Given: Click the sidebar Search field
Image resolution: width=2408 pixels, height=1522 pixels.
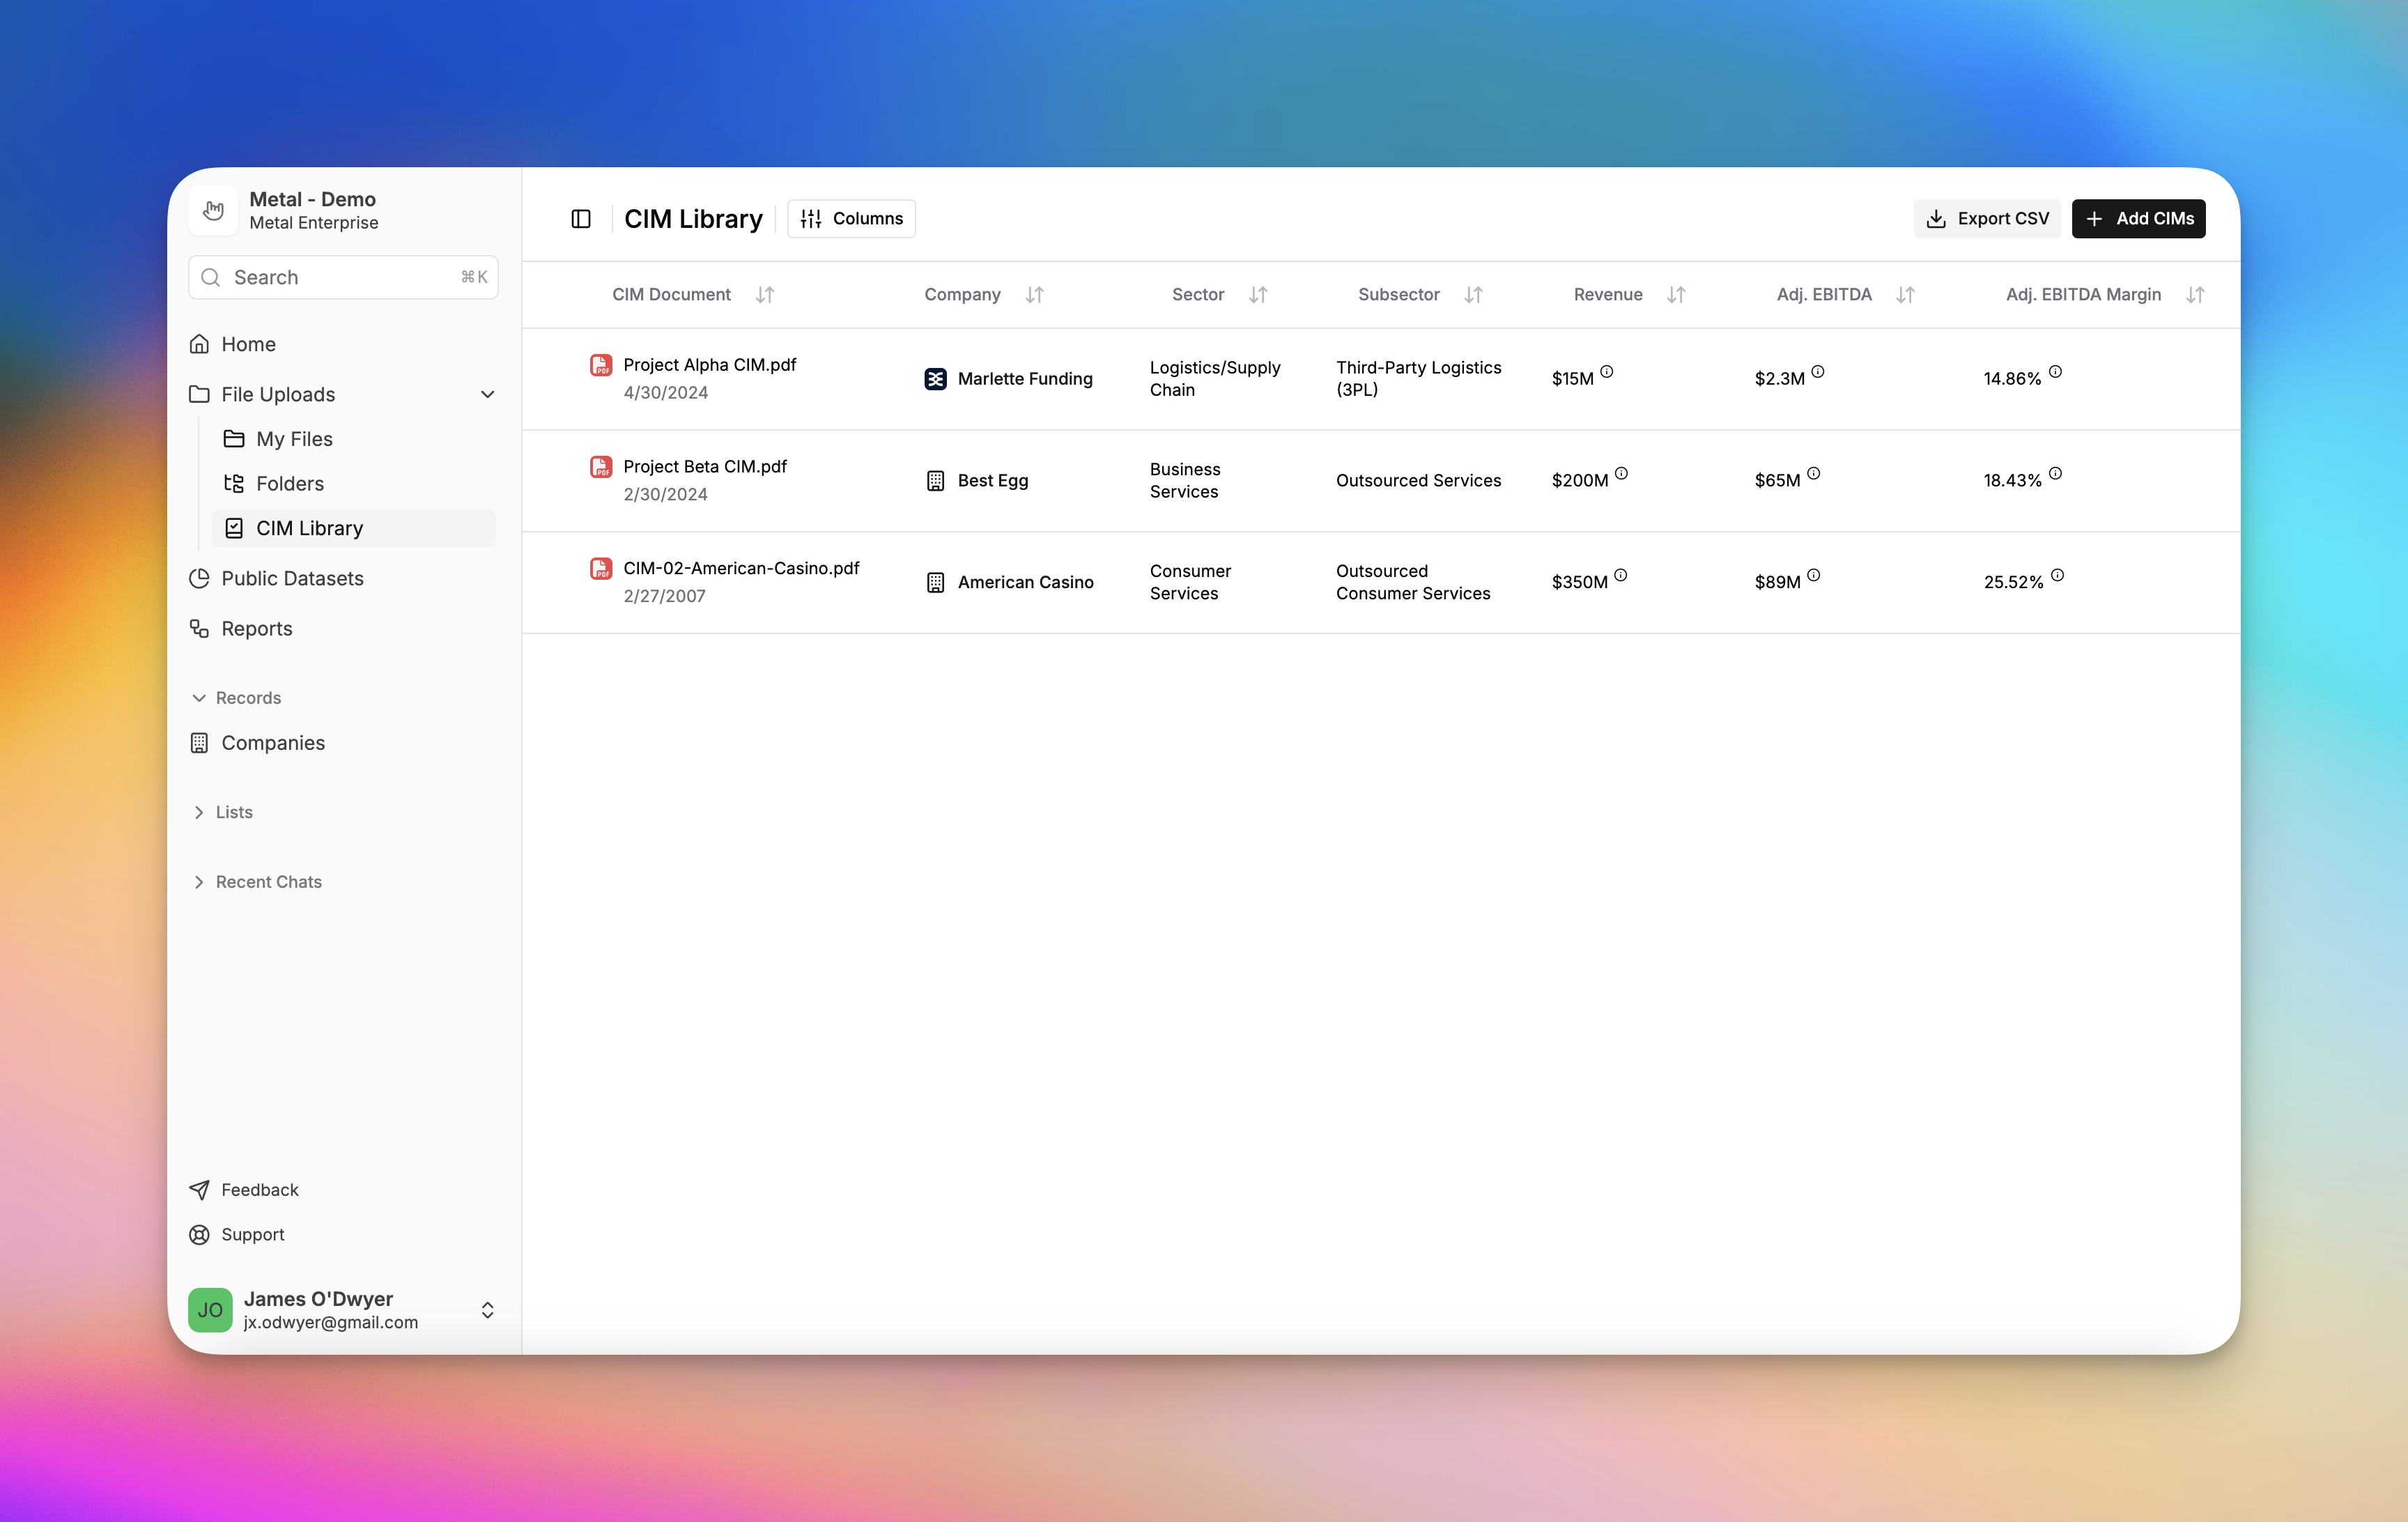Looking at the screenshot, I should click(343, 277).
